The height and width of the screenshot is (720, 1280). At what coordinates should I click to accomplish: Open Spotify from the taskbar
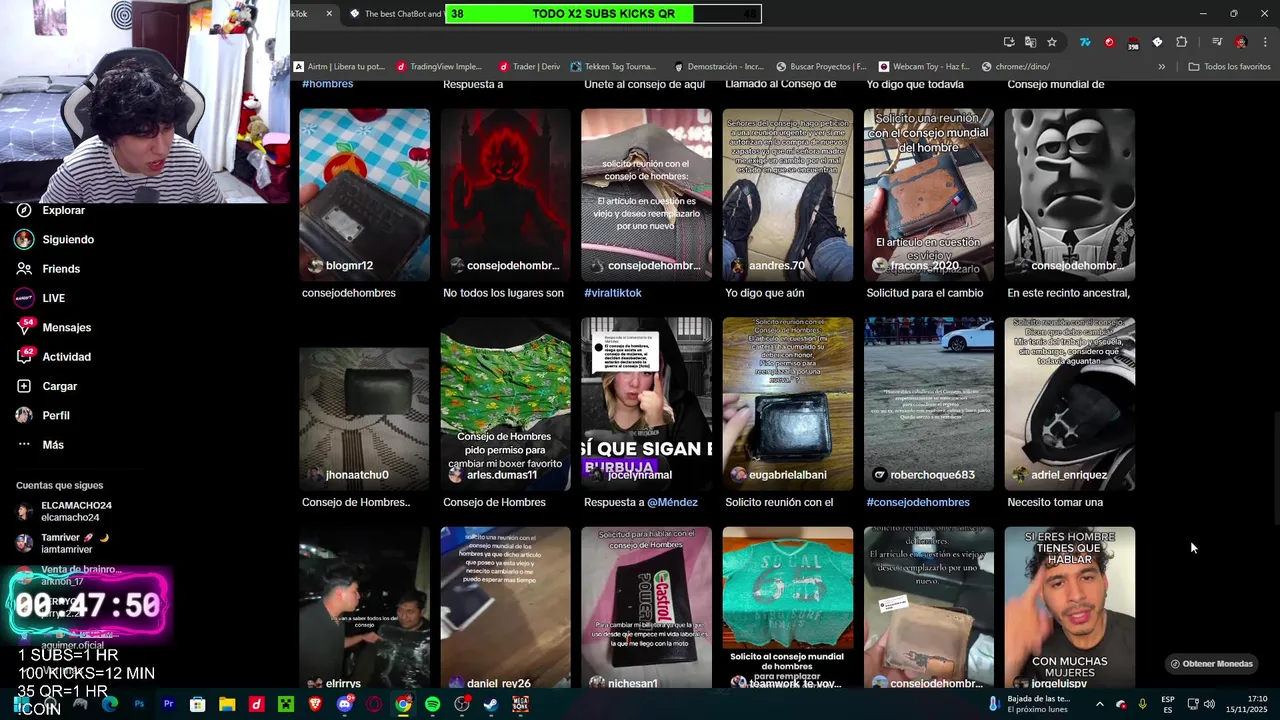tap(432, 704)
